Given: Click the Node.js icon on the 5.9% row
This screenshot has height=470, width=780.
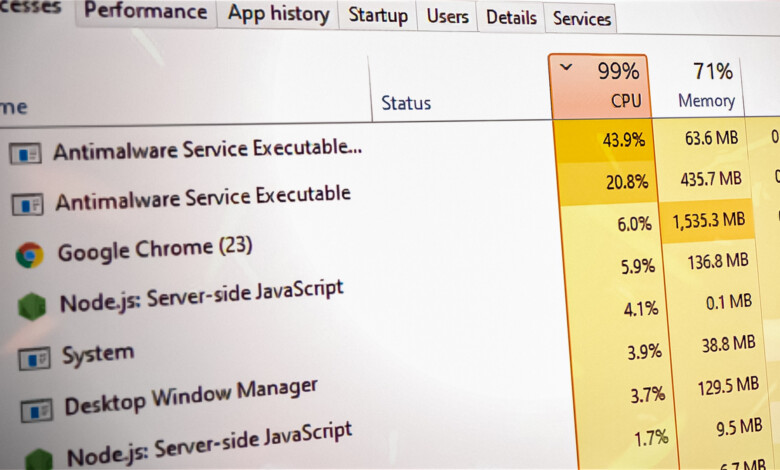Looking at the screenshot, I should pyautogui.click(x=32, y=306).
